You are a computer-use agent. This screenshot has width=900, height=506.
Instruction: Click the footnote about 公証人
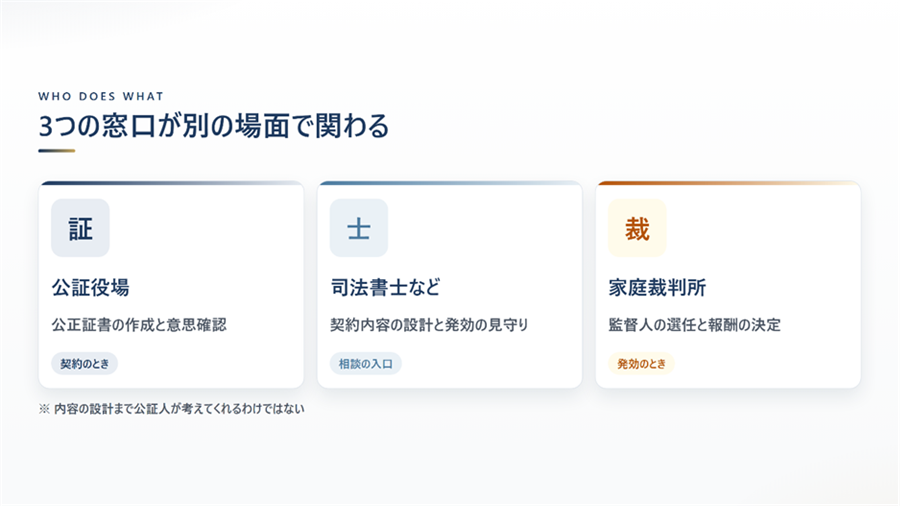172,409
